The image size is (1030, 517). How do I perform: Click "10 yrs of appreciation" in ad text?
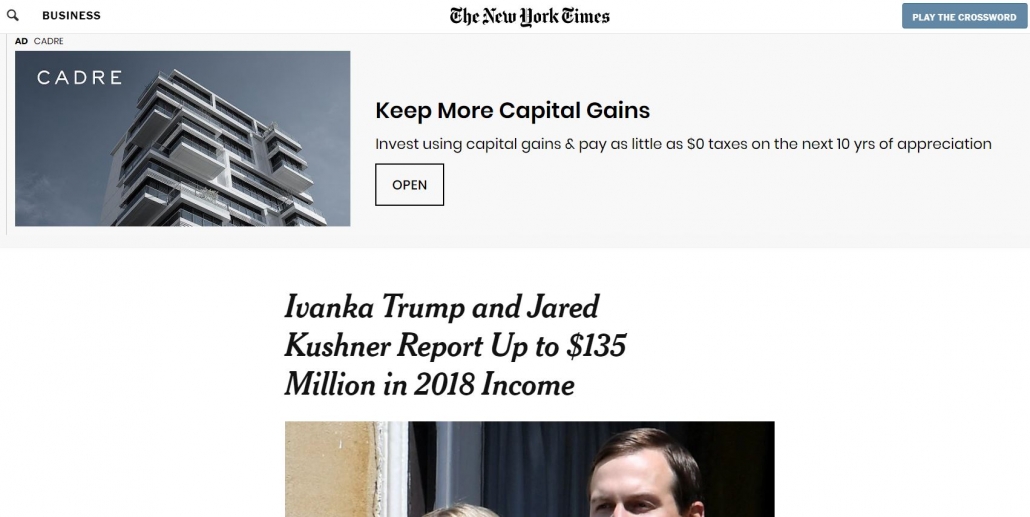(x=912, y=144)
